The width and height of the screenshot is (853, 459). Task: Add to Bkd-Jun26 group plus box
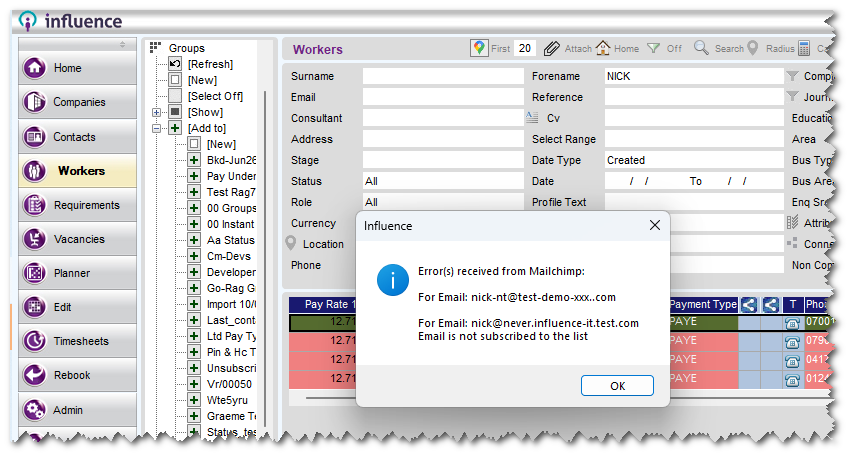click(194, 160)
